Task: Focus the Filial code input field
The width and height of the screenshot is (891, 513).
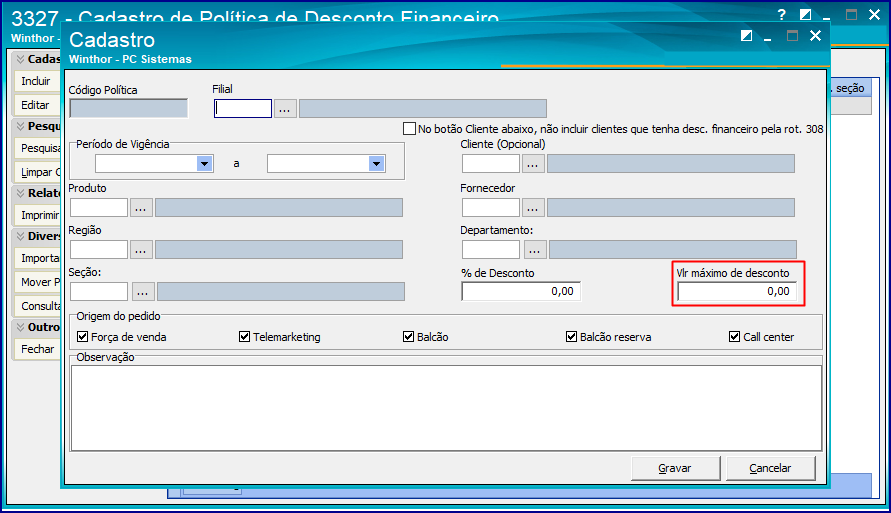Action: click(x=243, y=109)
